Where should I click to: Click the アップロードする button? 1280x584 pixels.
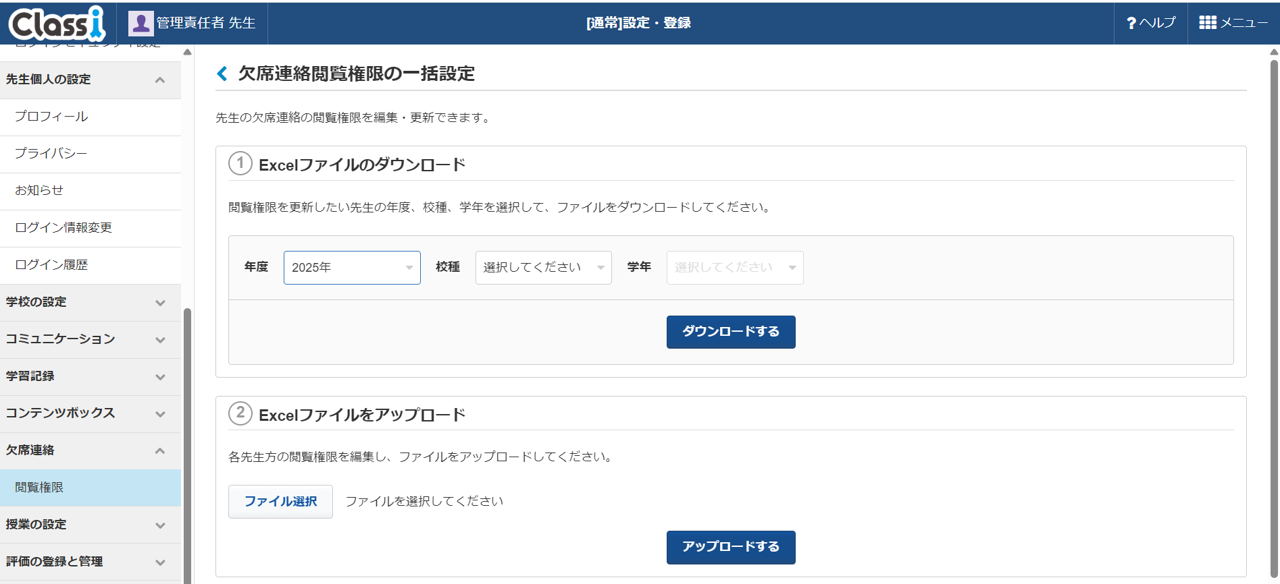pyautogui.click(x=731, y=547)
